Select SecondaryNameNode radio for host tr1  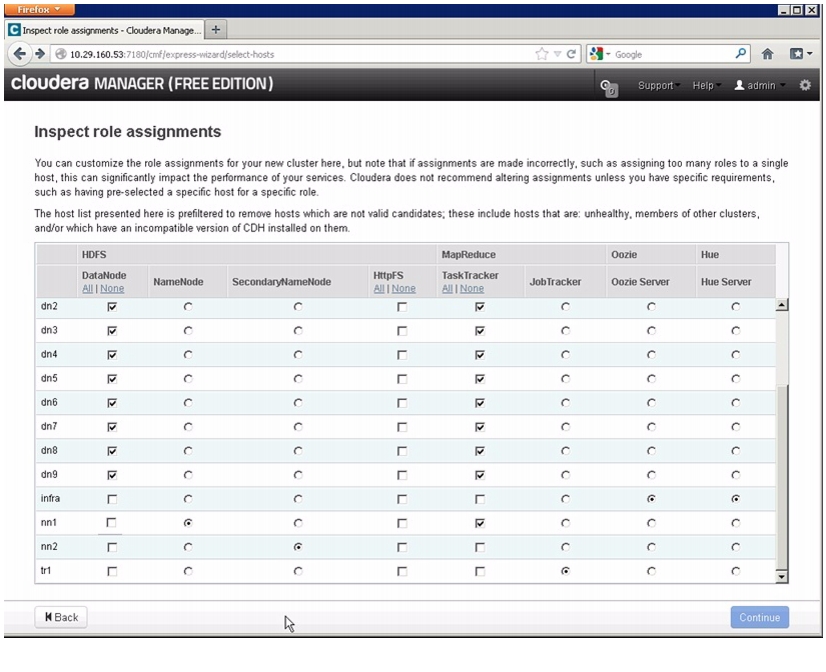point(298,571)
